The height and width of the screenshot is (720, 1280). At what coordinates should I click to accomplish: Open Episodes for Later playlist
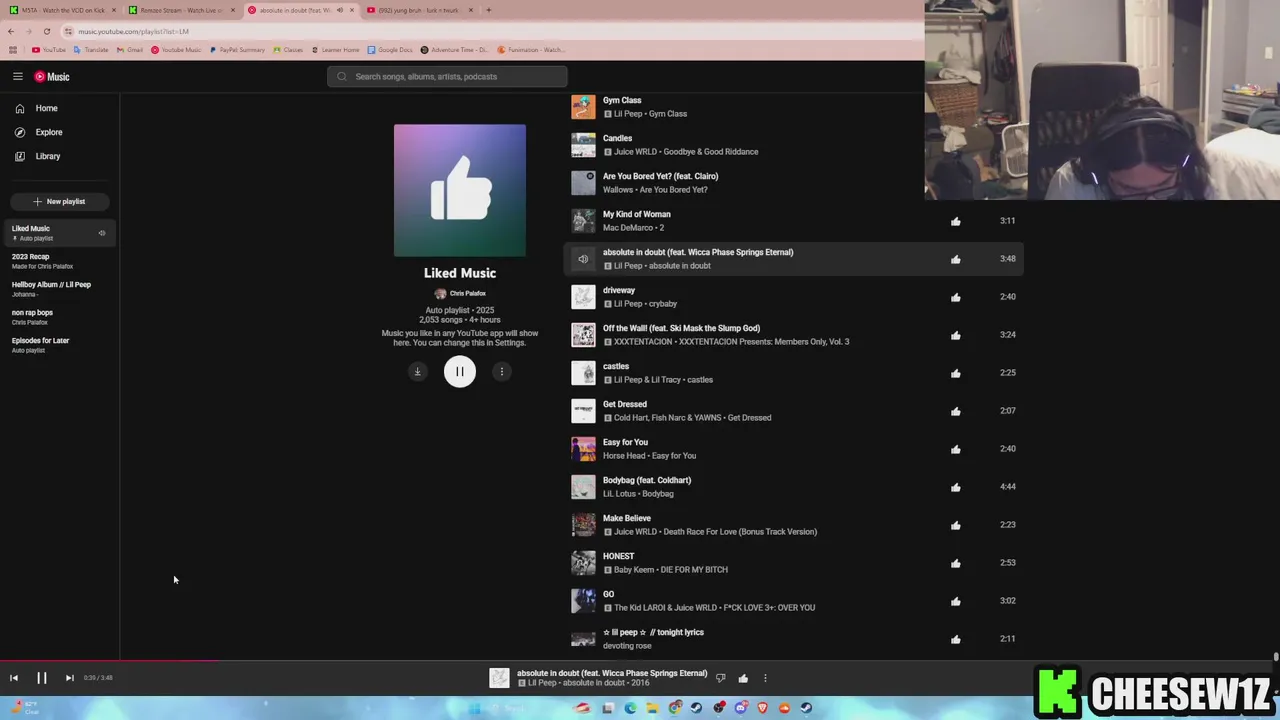60,345
